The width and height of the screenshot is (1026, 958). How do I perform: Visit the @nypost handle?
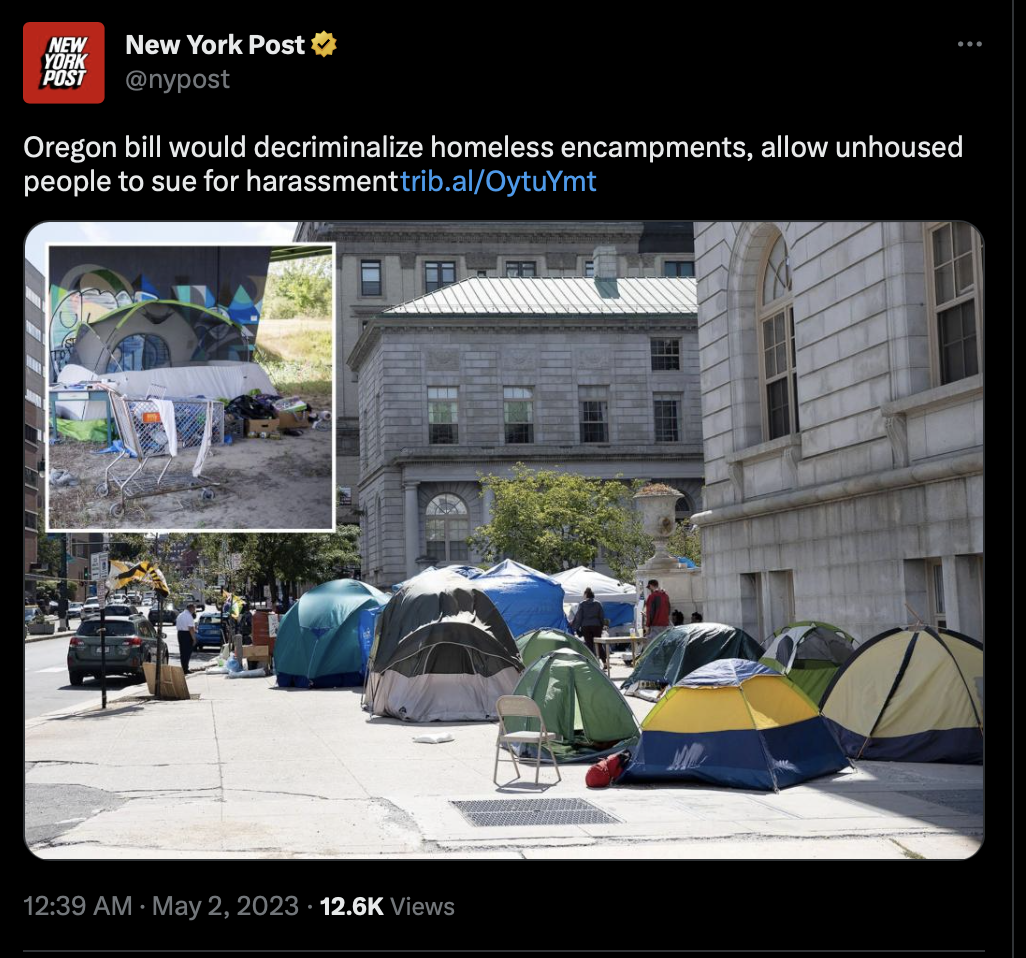pos(177,79)
